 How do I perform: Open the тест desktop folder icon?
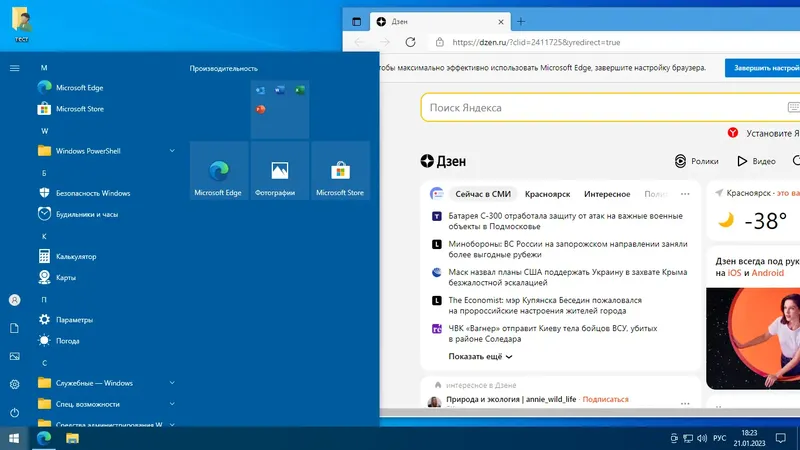click(21, 24)
